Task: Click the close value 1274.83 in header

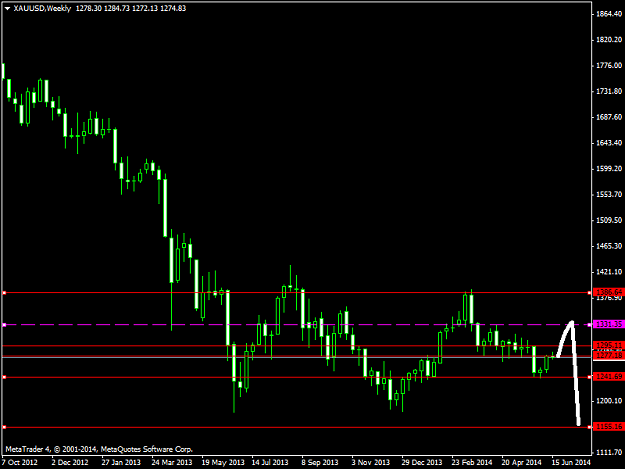Action: (x=173, y=8)
